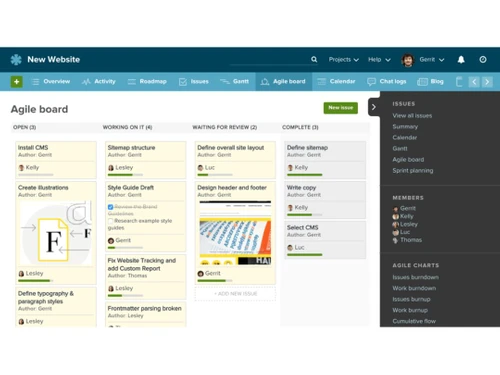Viewport: 500px width, 375px height.
Task: Open the Gerrit user dropdown
Action: [x=432, y=60]
